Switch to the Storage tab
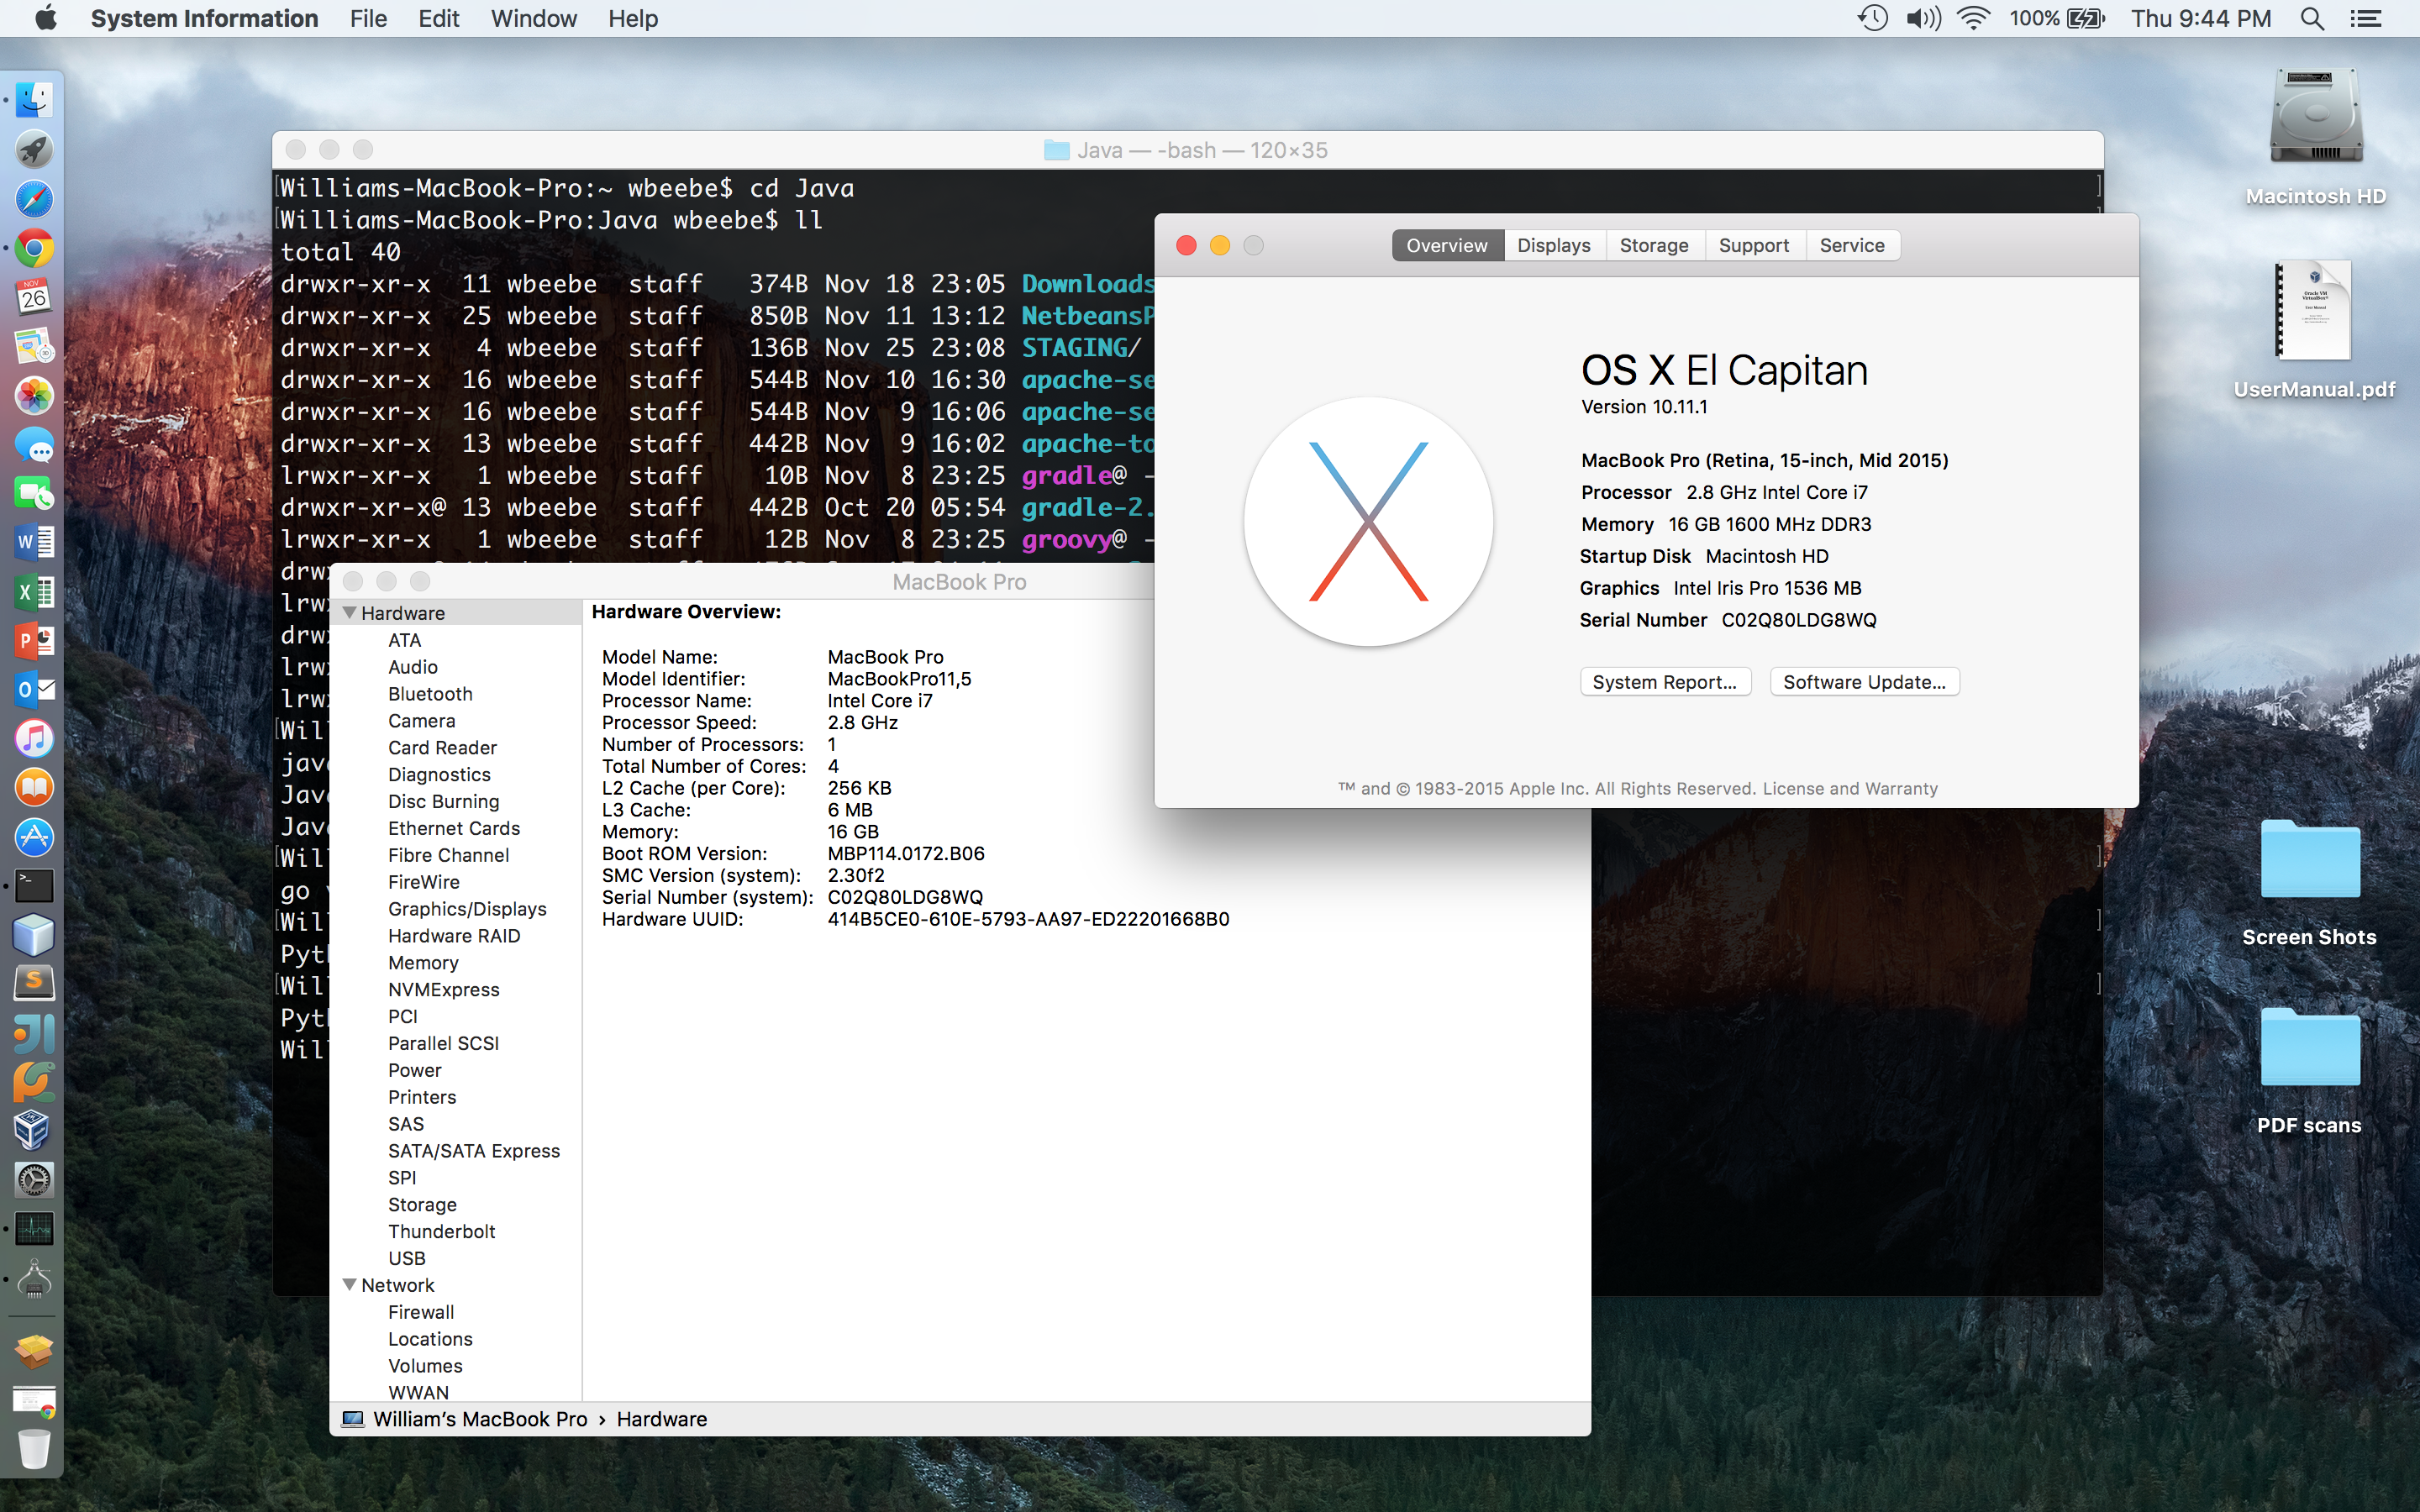2420x1512 pixels. click(x=1654, y=246)
